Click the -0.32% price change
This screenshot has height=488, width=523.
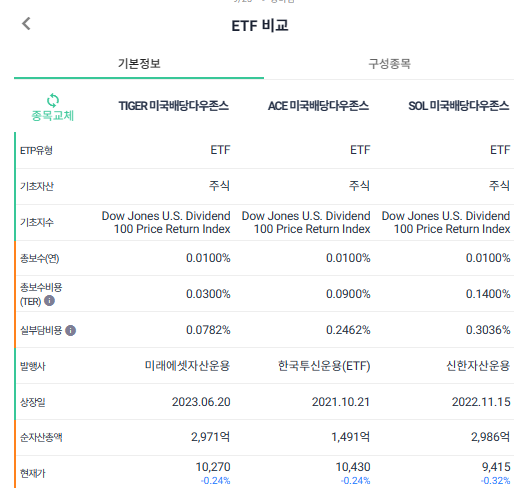coord(495,481)
